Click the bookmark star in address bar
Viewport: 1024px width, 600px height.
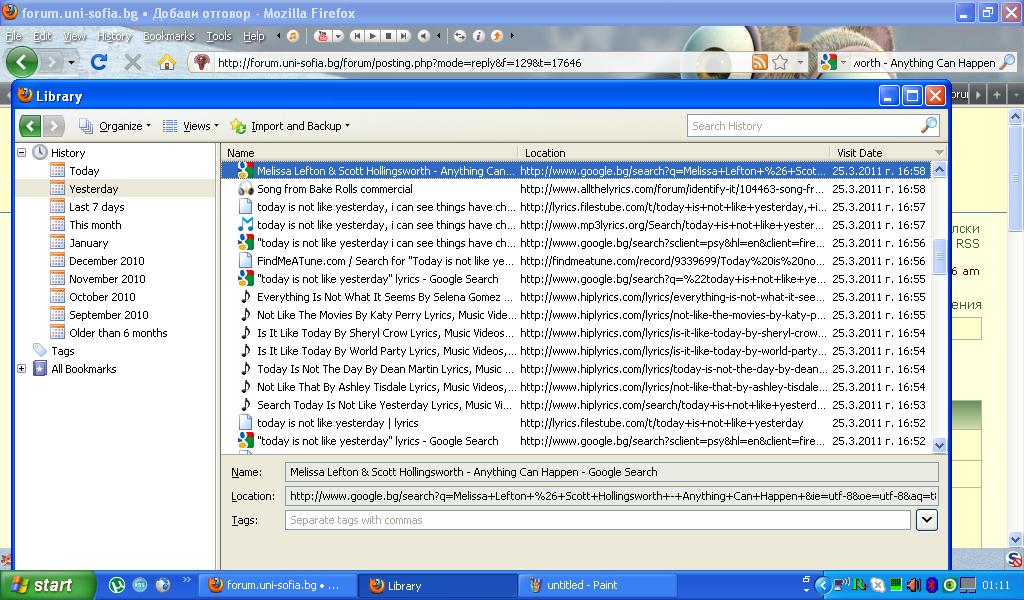pos(780,62)
